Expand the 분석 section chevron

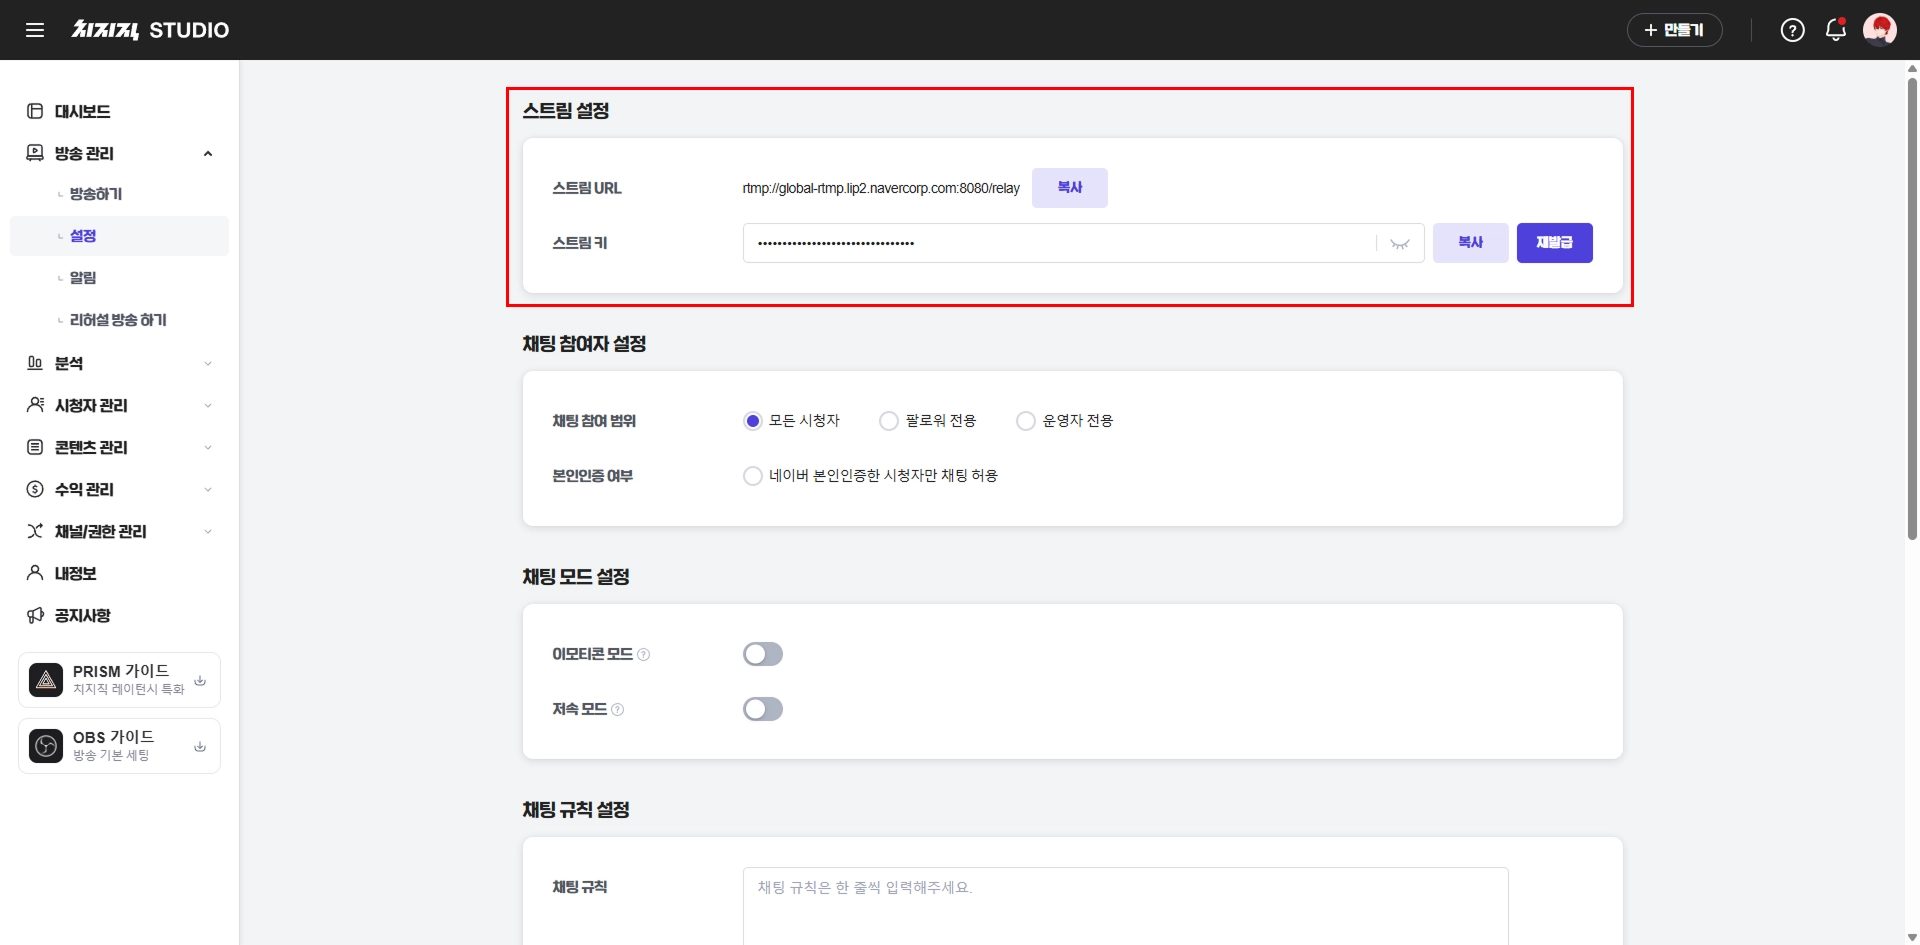[x=208, y=363]
